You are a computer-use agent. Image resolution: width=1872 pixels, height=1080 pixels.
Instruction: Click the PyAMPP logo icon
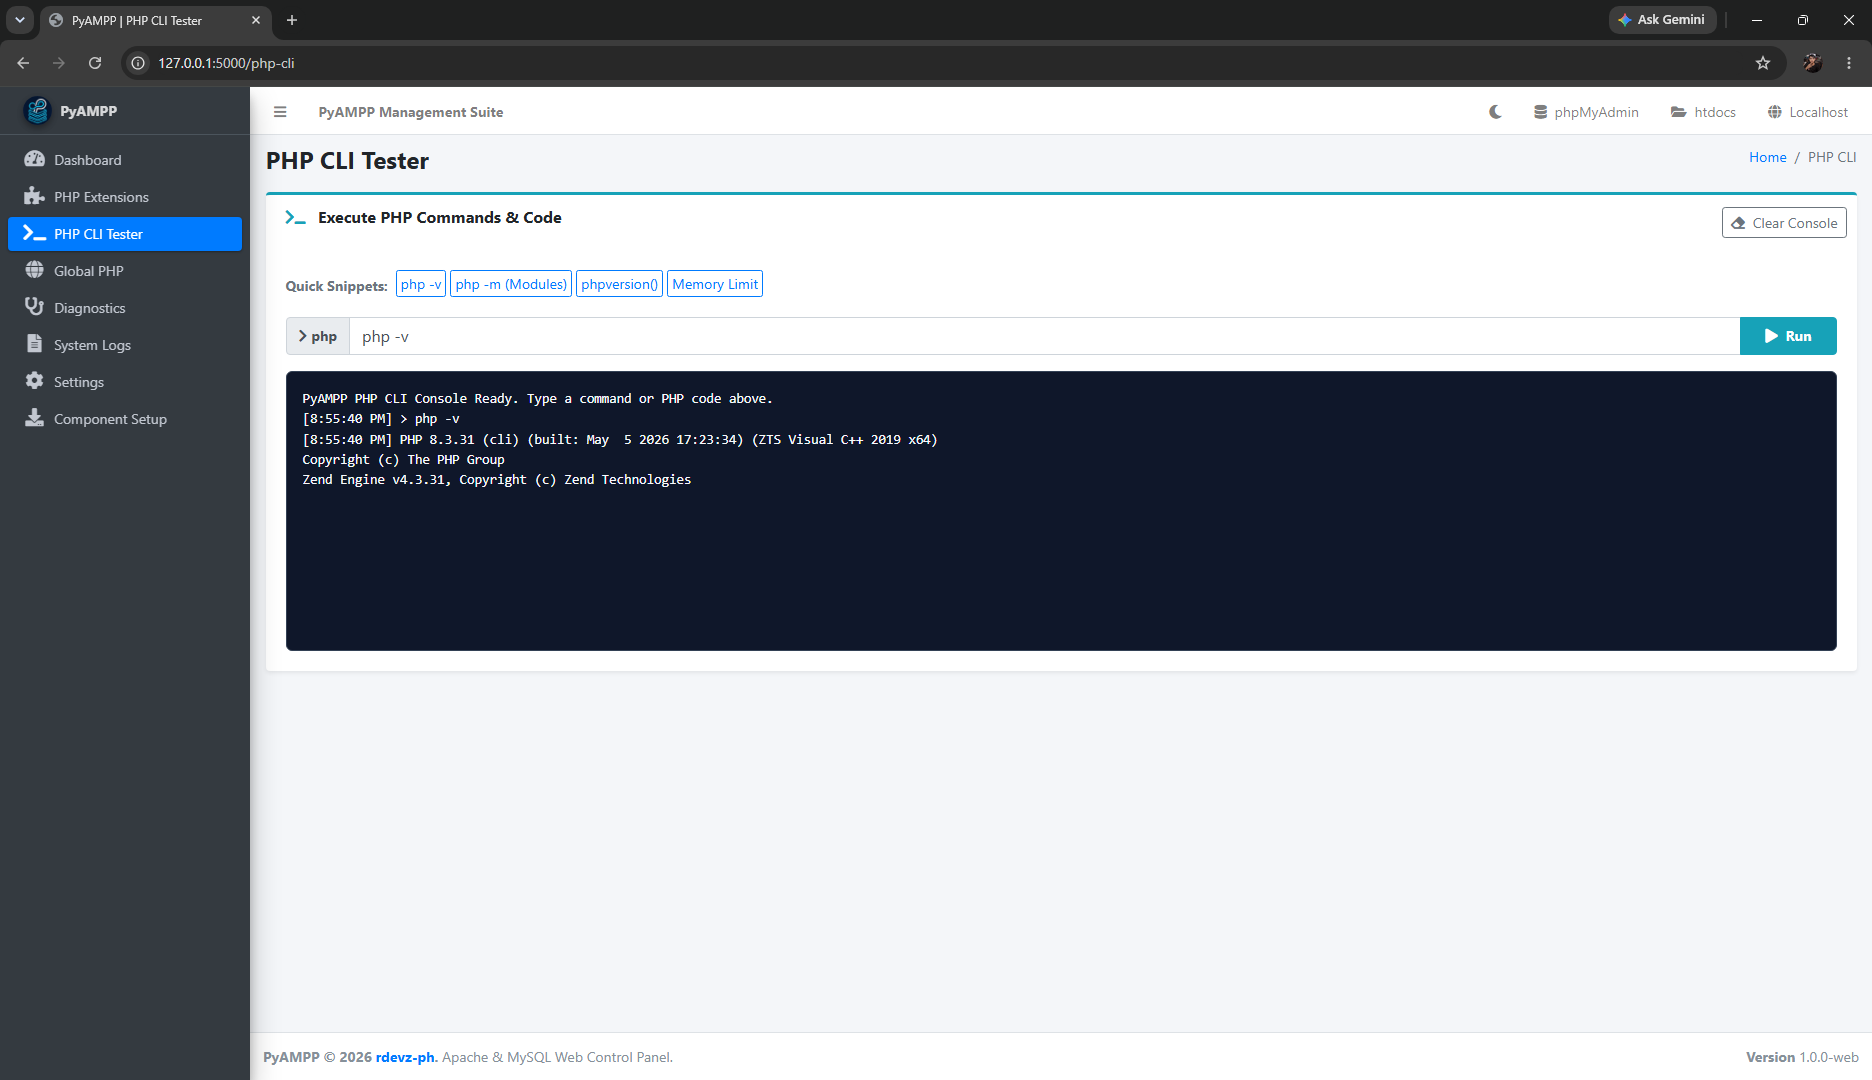pos(37,111)
